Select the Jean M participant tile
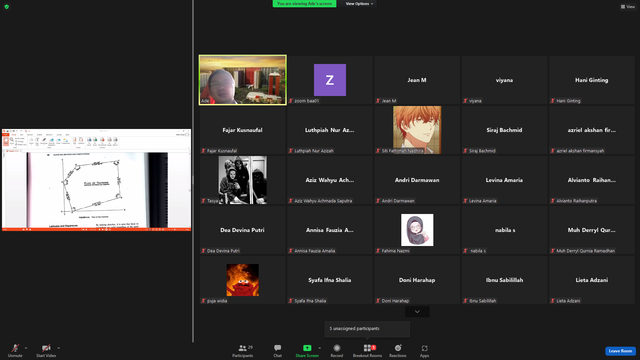Image resolution: width=640 pixels, height=360 pixels. pos(417,80)
